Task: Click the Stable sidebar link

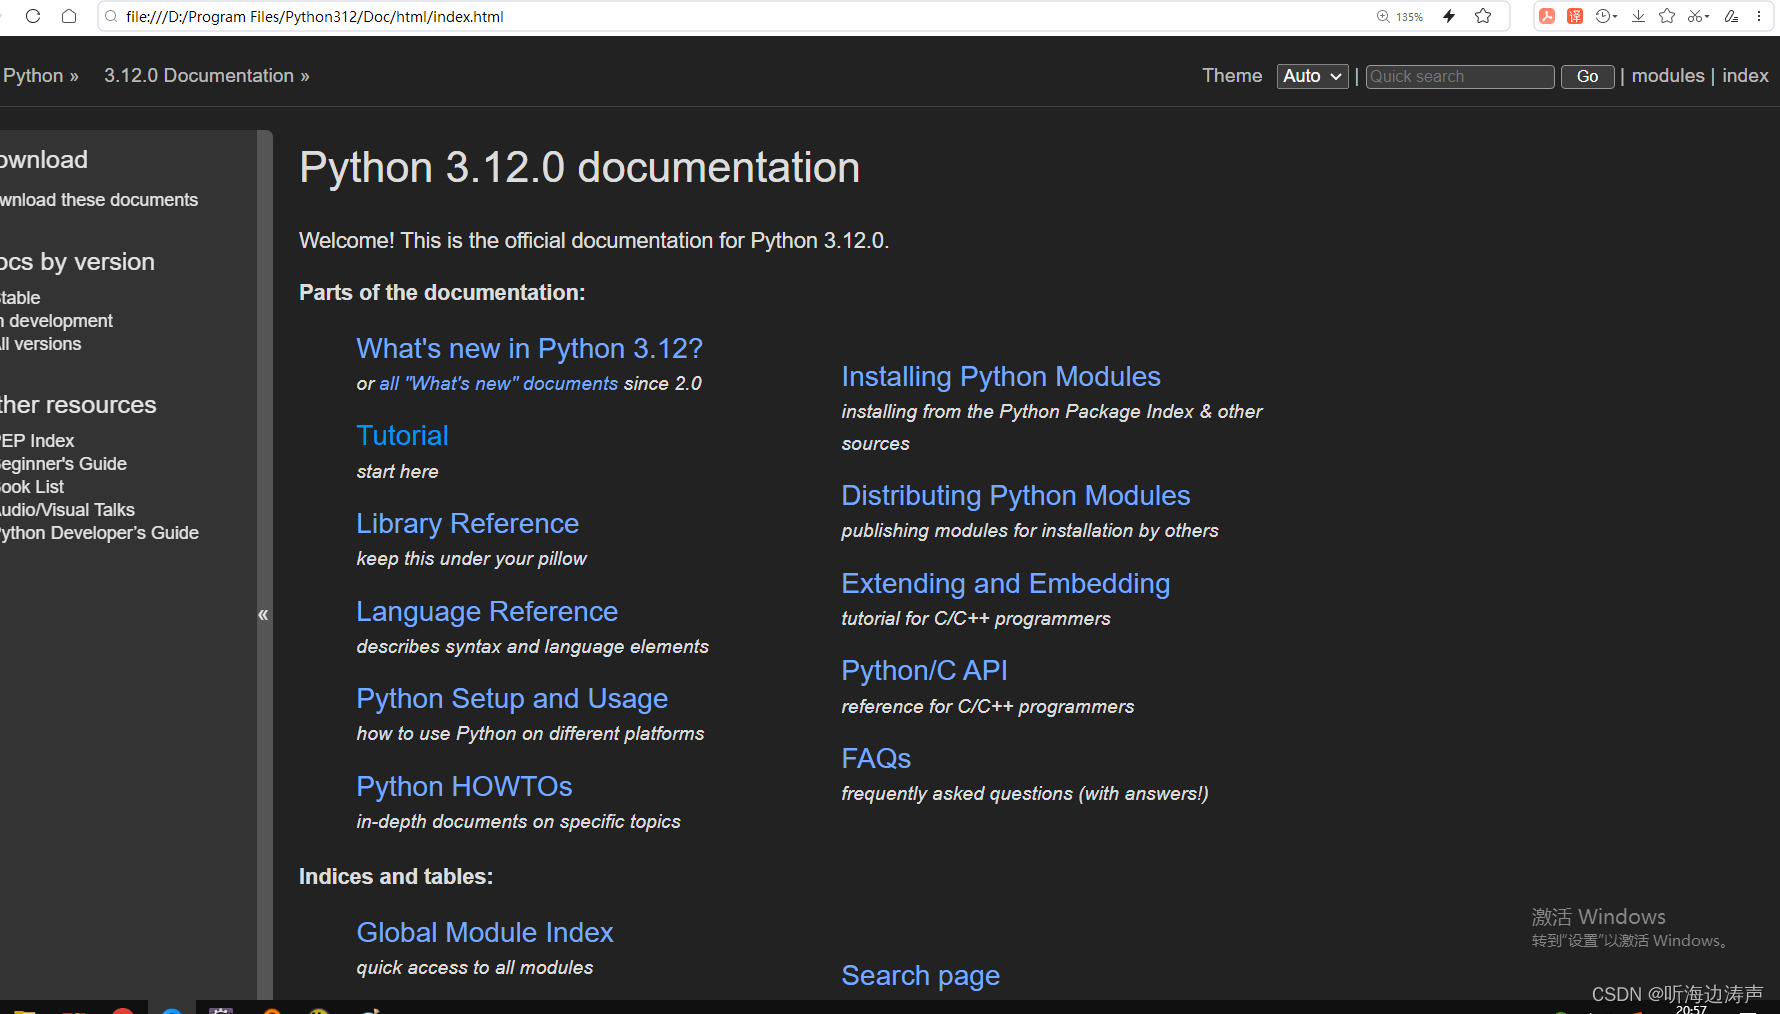Action: [20, 298]
